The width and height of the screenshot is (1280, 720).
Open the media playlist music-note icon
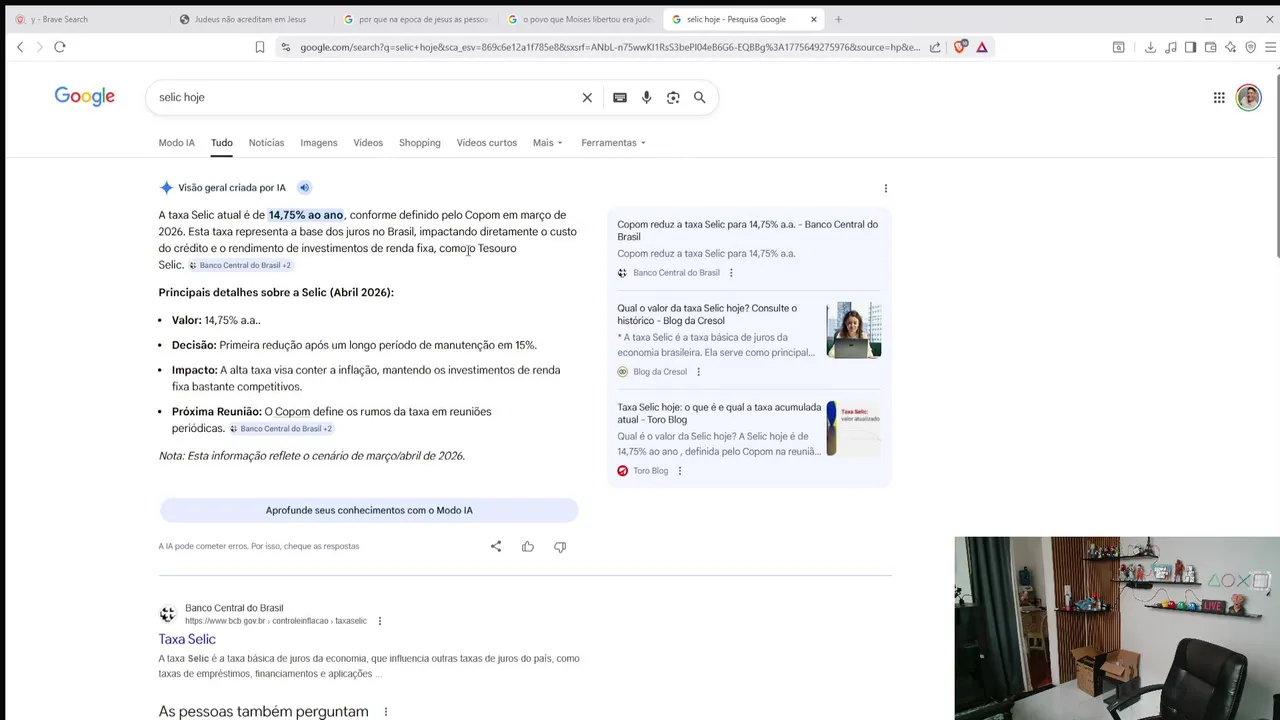click(x=1171, y=47)
